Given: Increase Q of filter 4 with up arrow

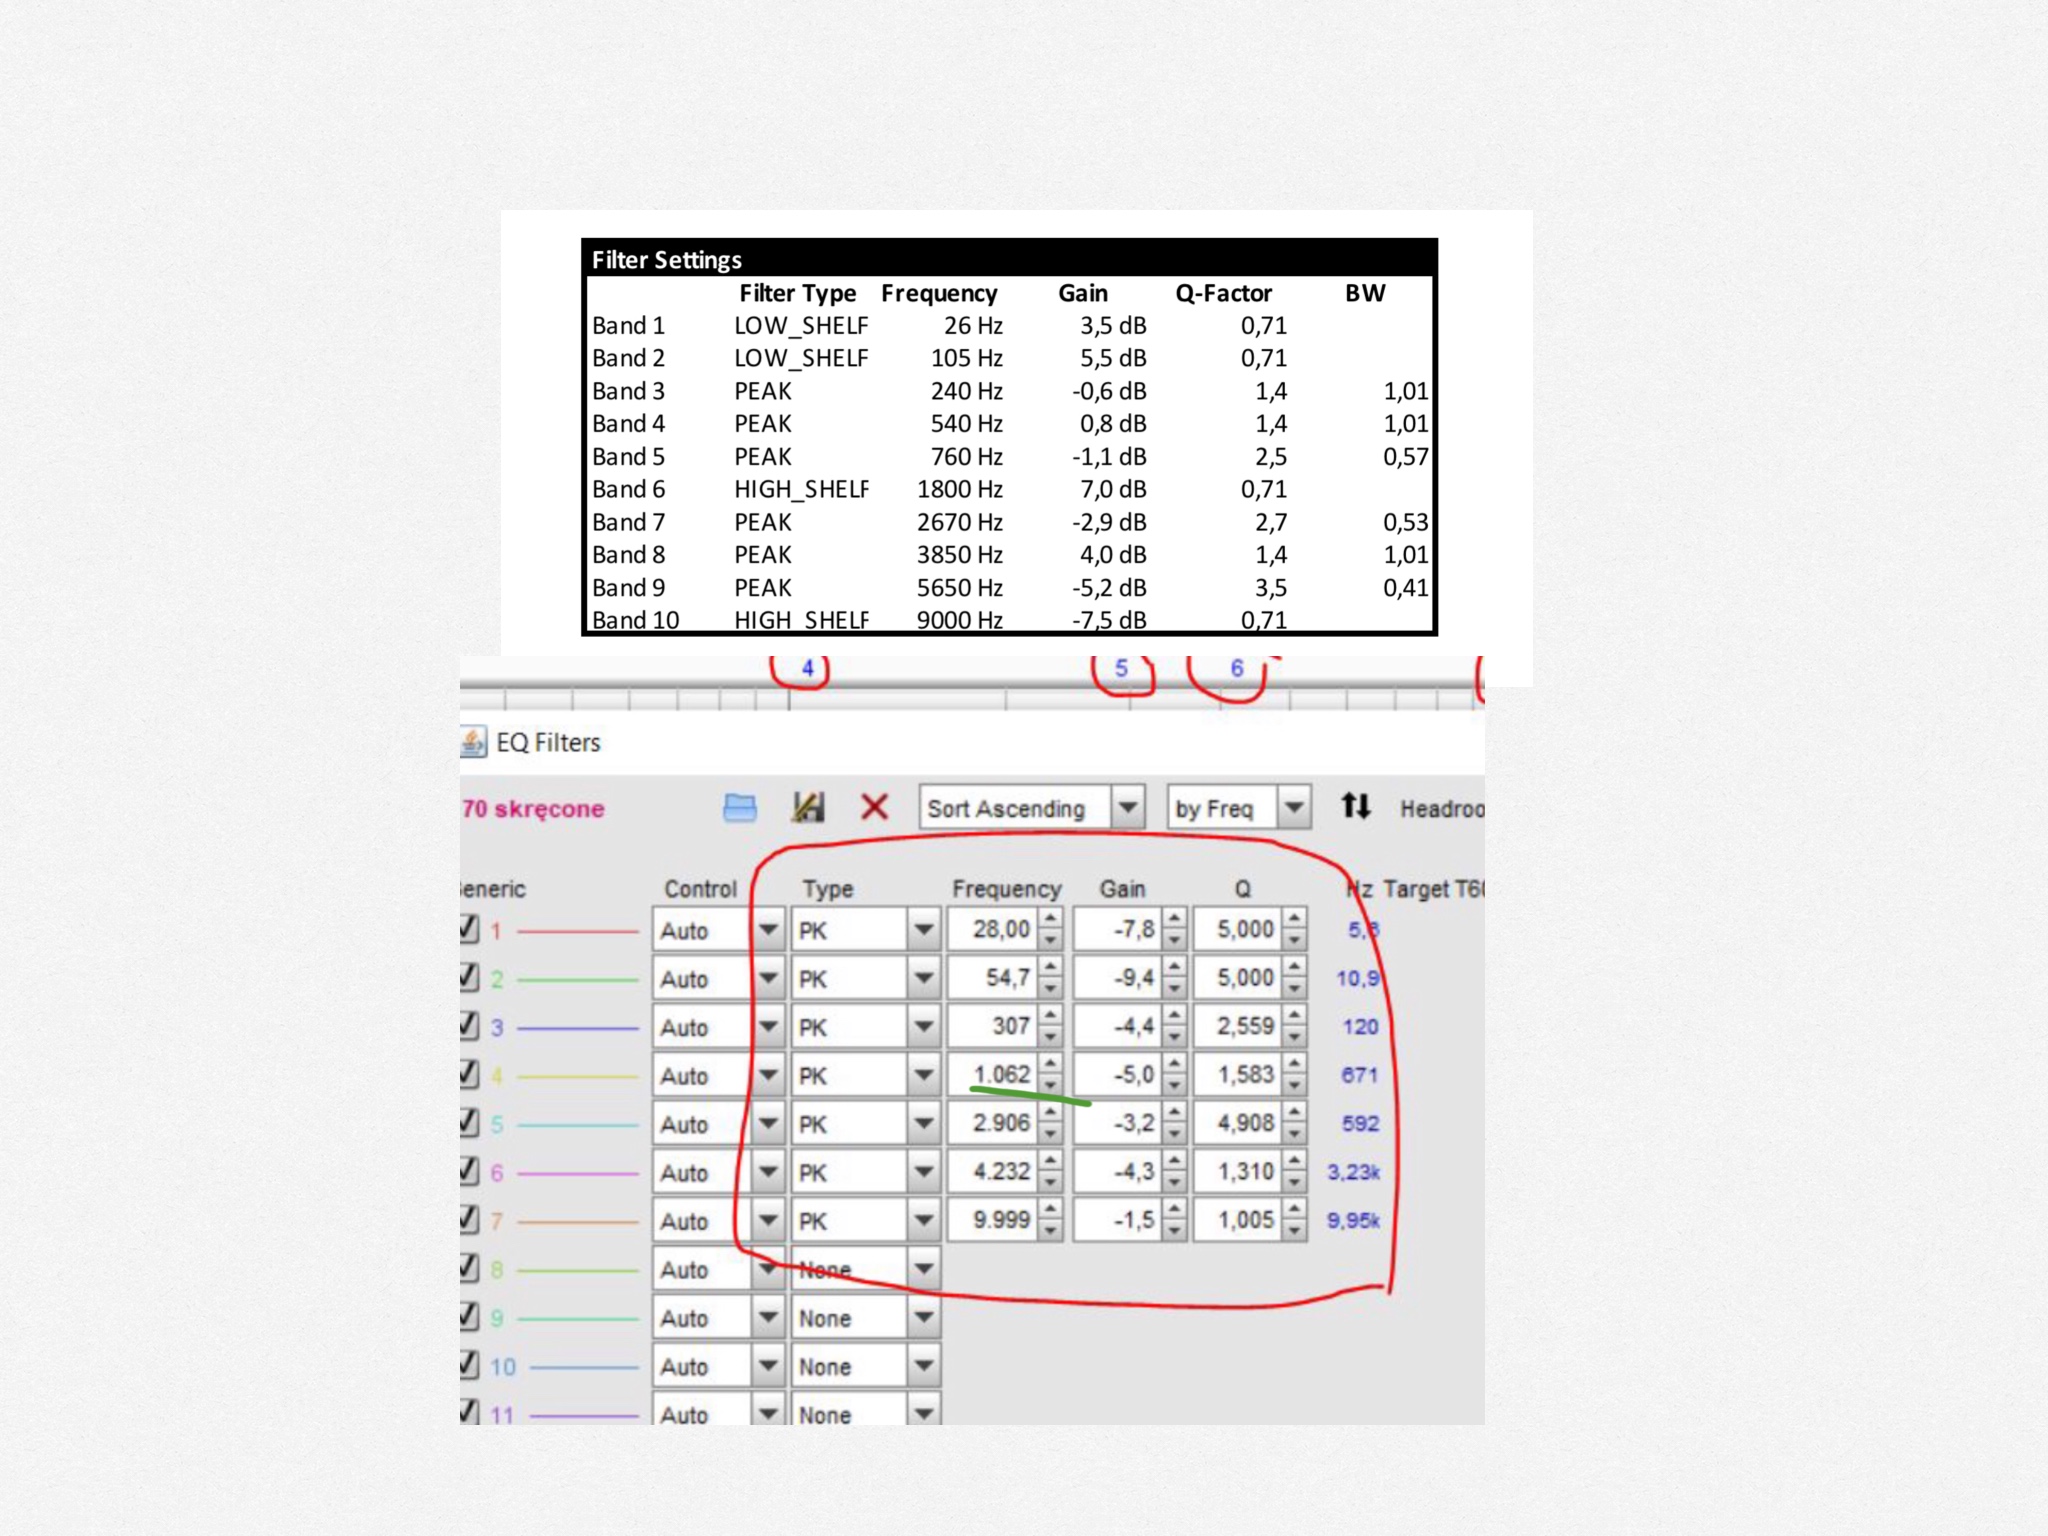Looking at the screenshot, I should tap(1295, 1064).
